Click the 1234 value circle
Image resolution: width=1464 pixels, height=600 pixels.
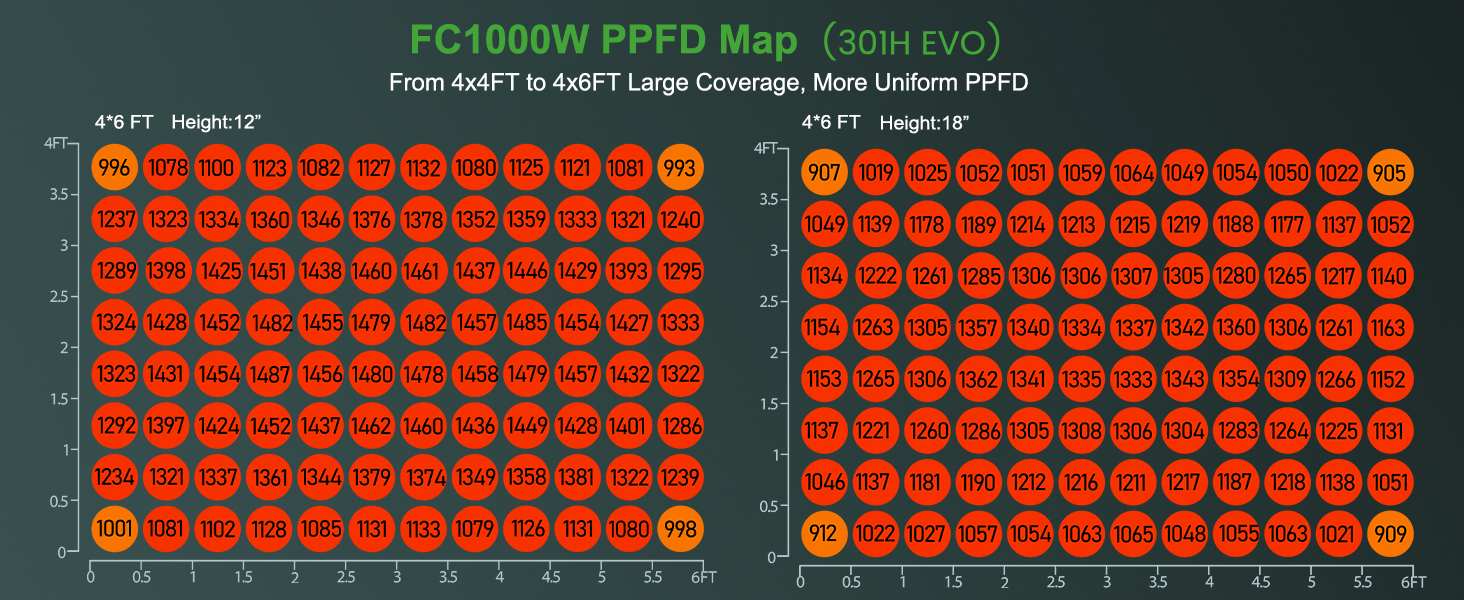tap(115, 478)
